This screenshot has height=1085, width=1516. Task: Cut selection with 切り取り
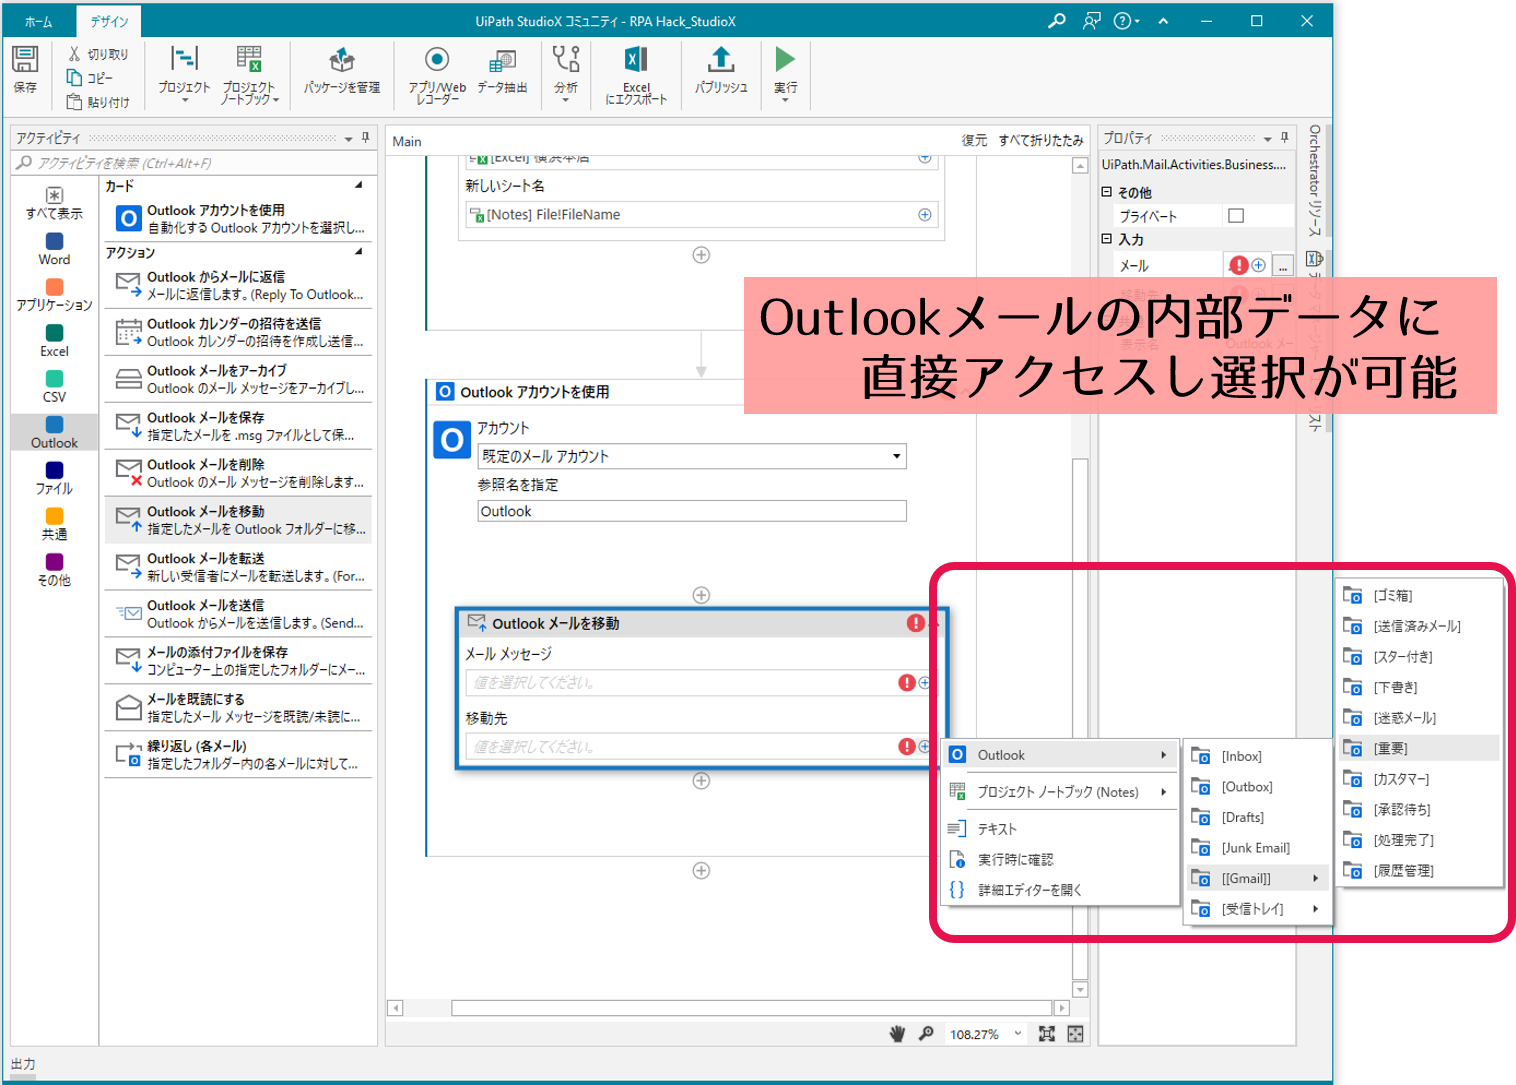coord(98,54)
